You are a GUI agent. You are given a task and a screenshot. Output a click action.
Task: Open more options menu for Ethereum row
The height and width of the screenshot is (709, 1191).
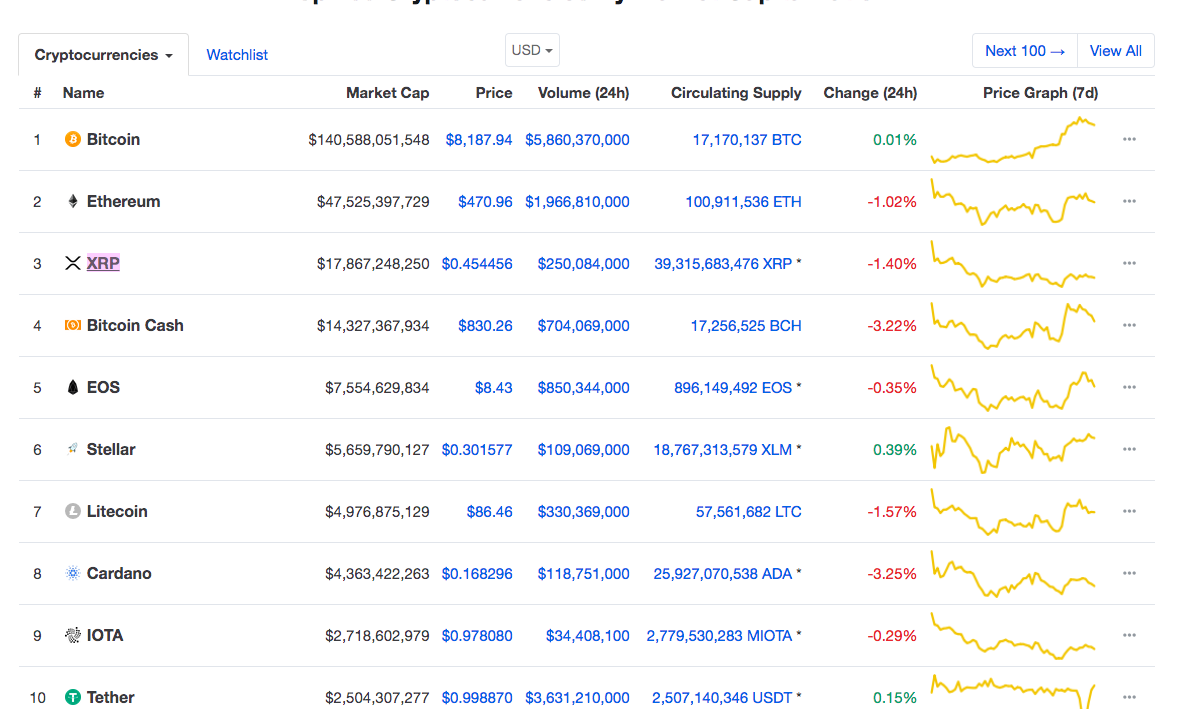pos(1129,201)
